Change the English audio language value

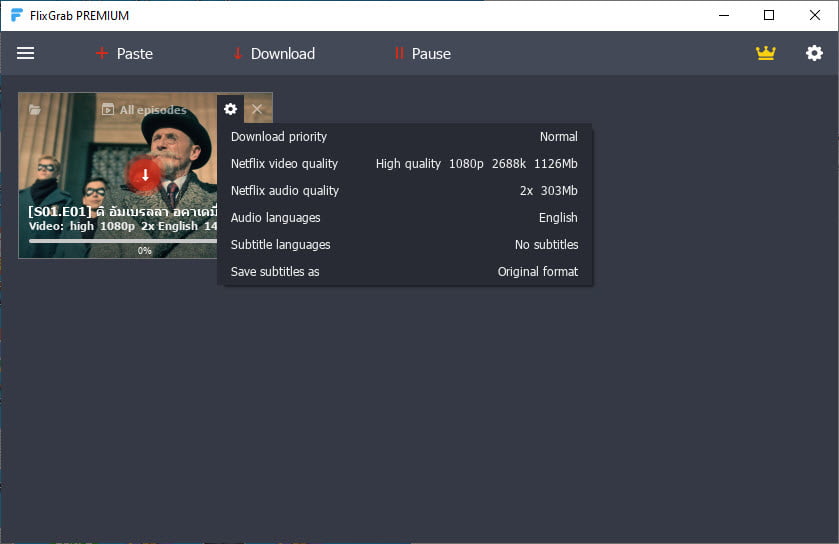click(558, 218)
